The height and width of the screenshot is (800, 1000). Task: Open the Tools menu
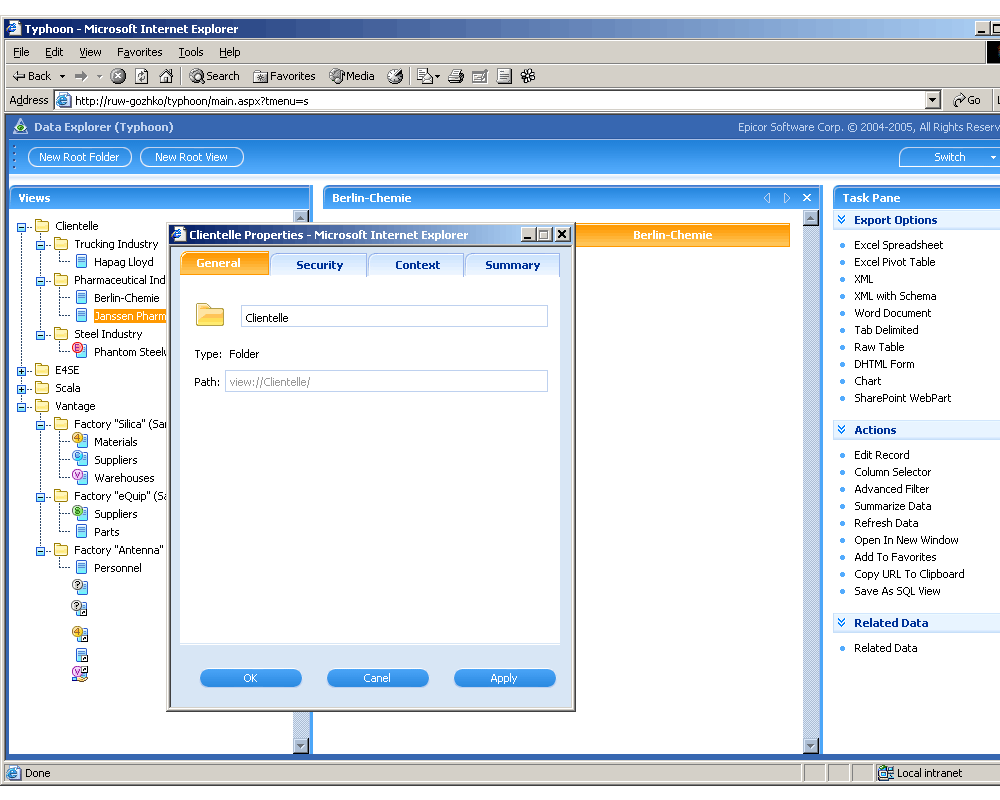(x=191, y=52)
